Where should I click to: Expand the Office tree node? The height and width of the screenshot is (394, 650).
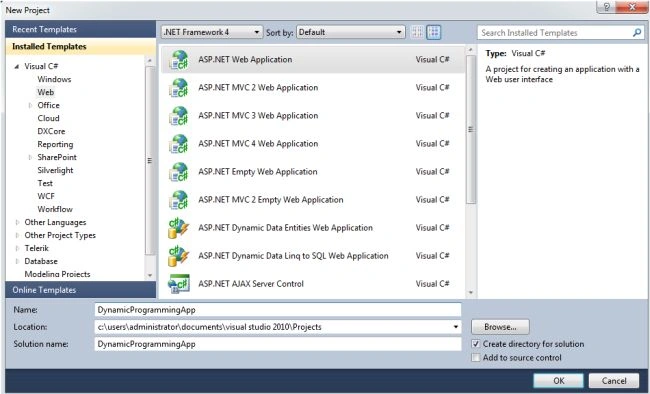coord(30,105)
